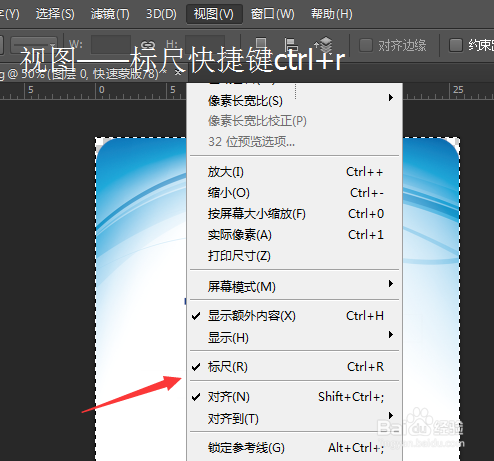Click the path alignment icon

[291, 45]
